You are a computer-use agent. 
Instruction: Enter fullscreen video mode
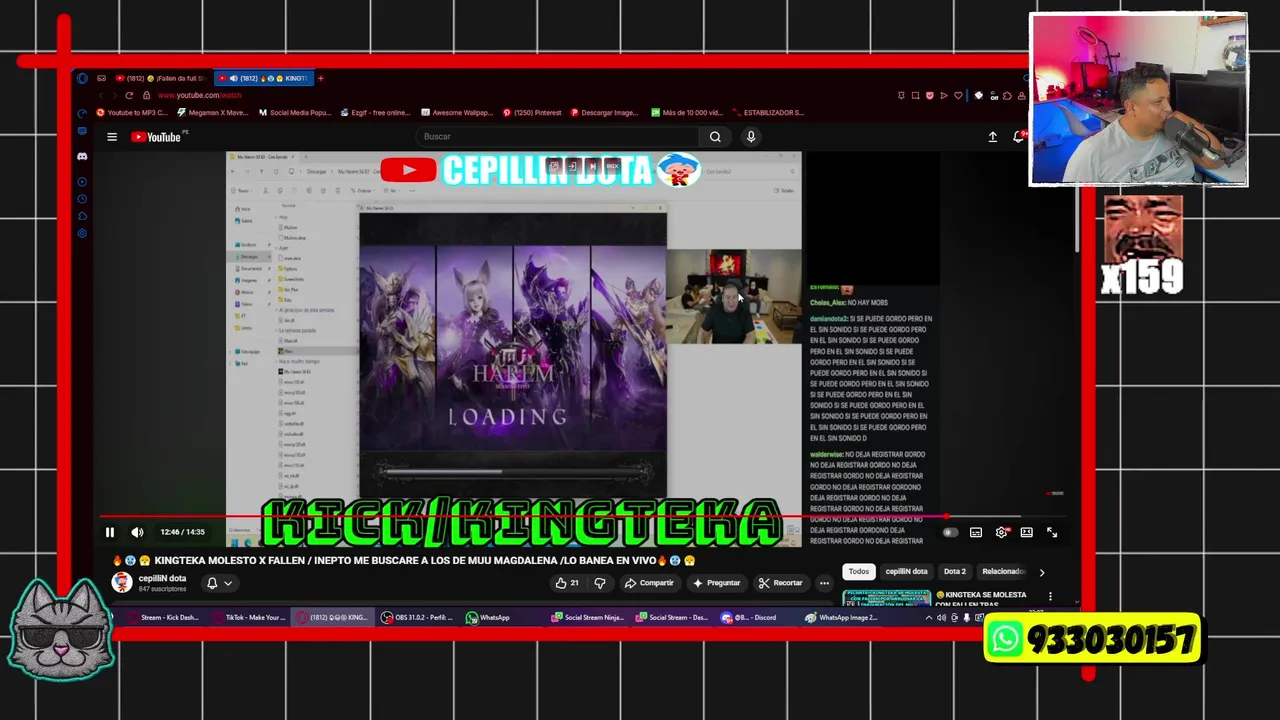tap(1052, 533)
